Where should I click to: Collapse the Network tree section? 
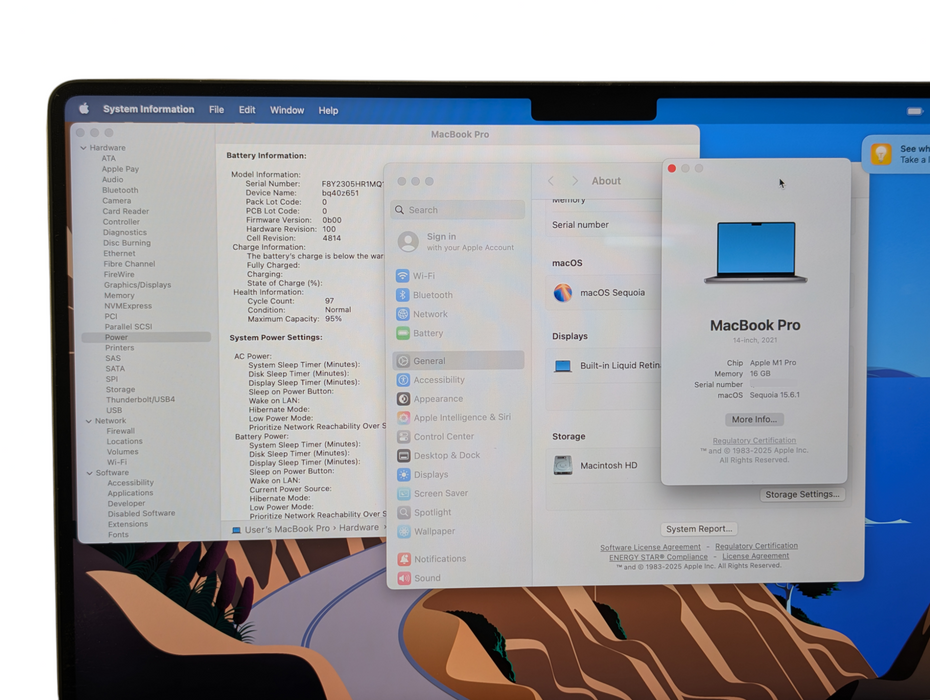[88, 421]
